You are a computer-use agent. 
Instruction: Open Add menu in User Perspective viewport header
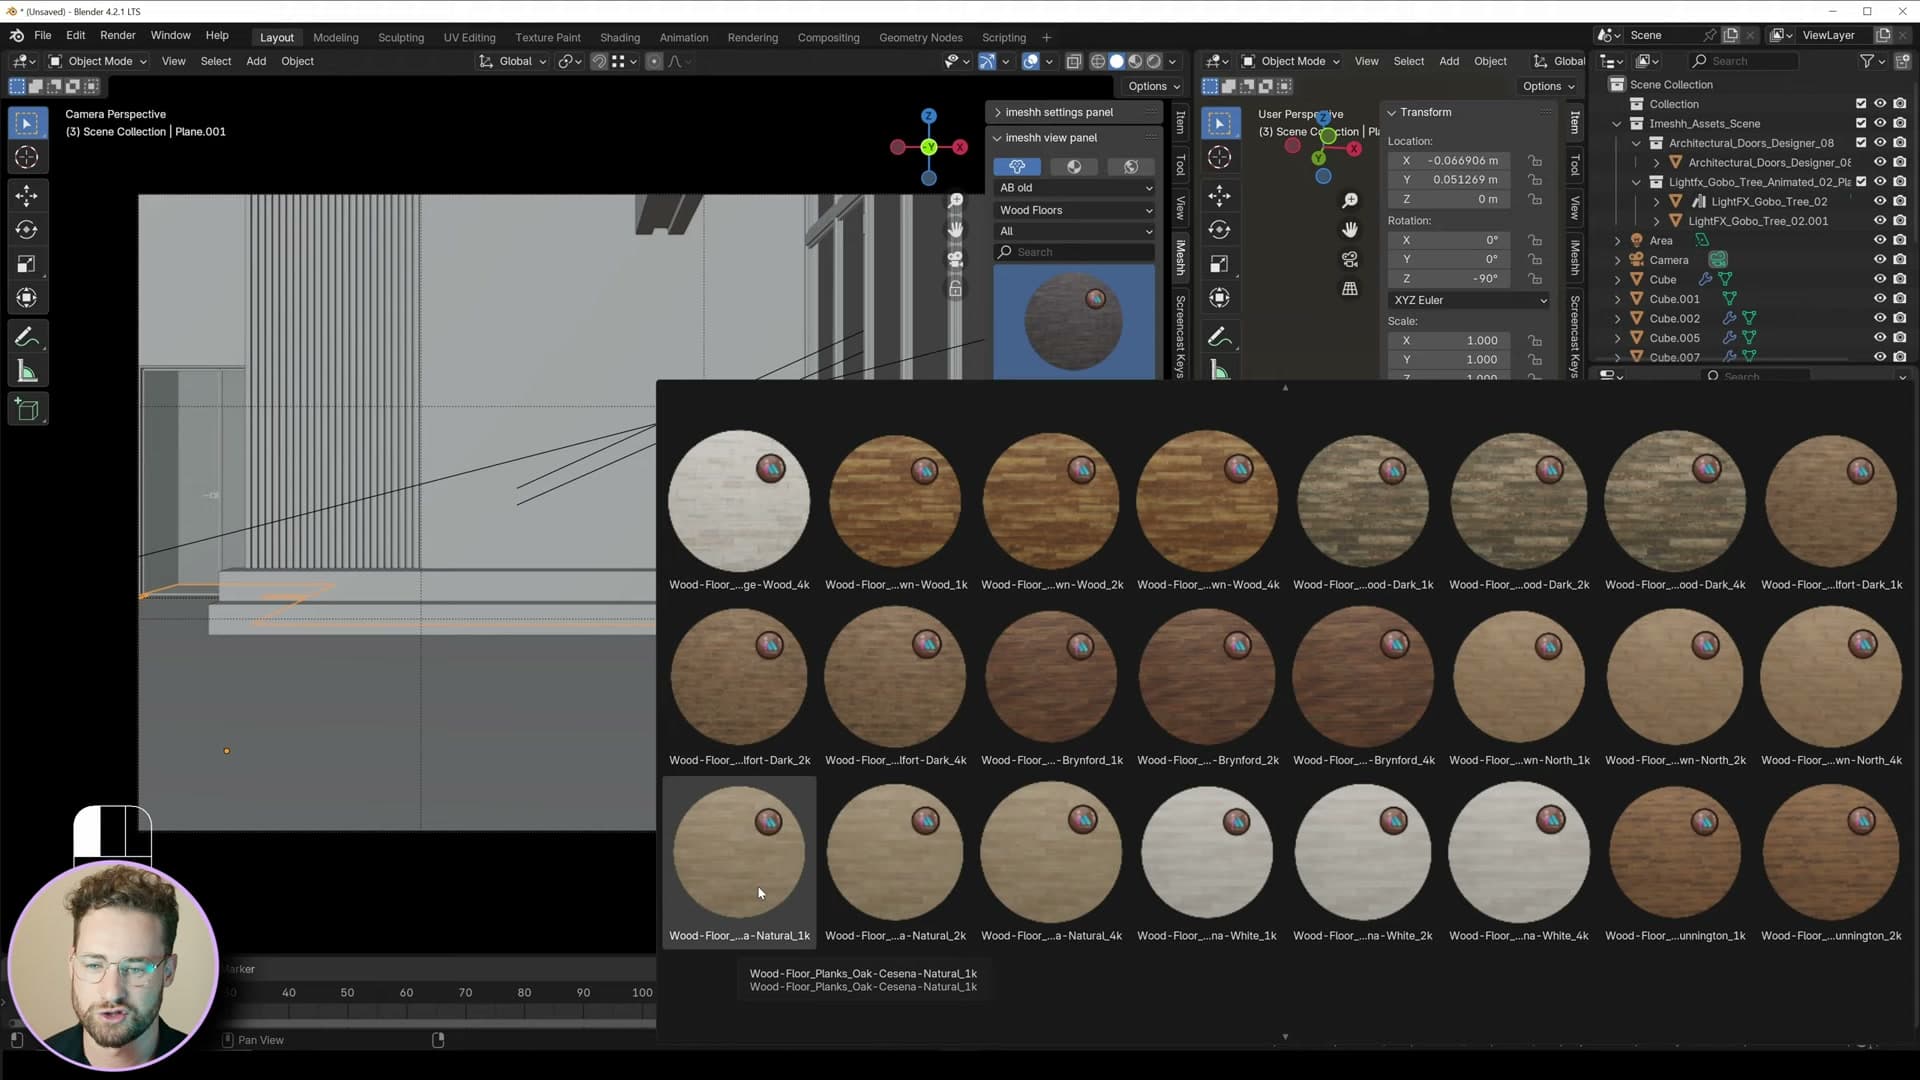[x=1449, y=61]
